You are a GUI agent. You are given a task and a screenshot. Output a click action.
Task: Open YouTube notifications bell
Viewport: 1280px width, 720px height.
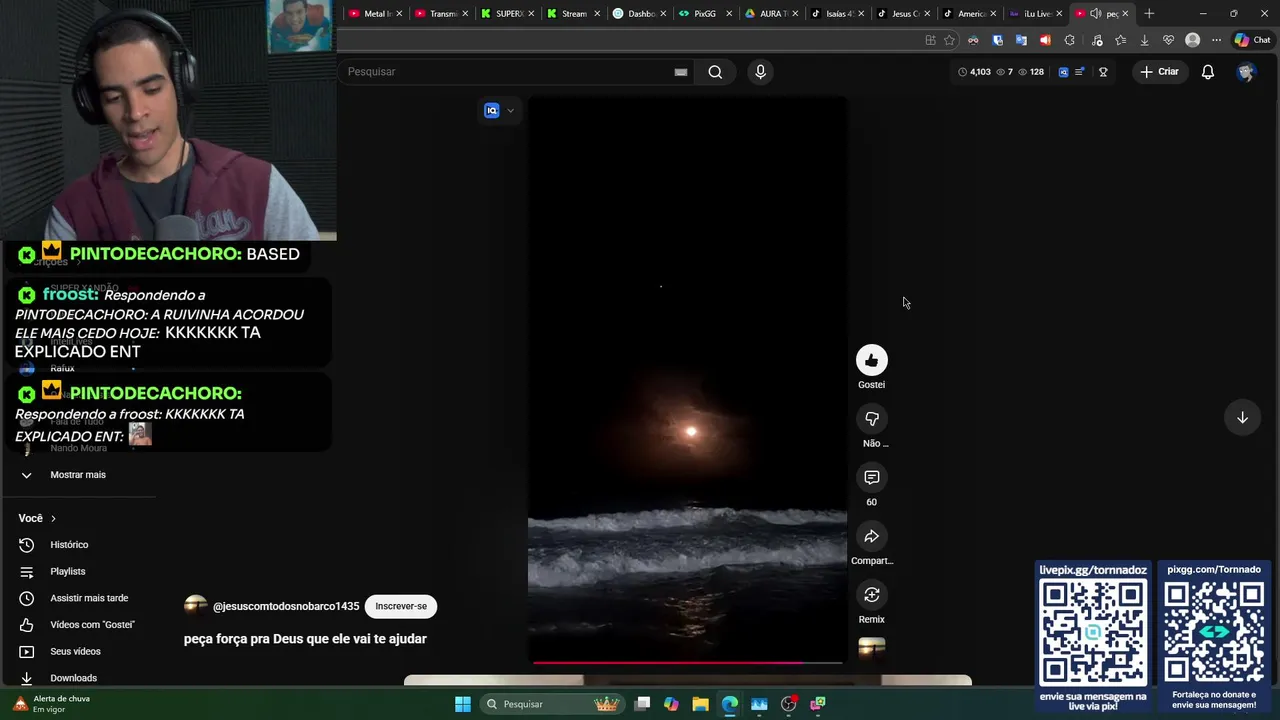(x=1208, y=72)
